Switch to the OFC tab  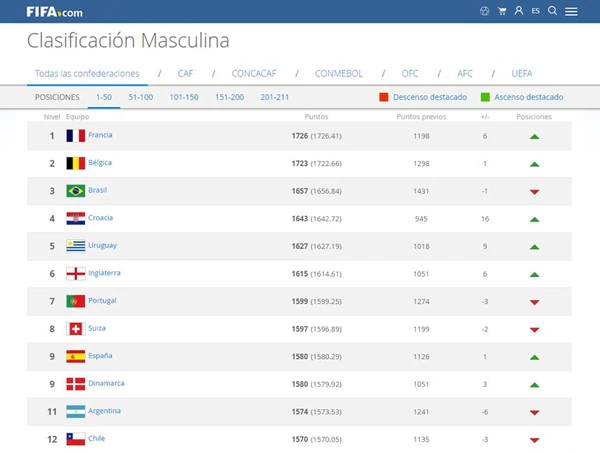click(409, 73)
